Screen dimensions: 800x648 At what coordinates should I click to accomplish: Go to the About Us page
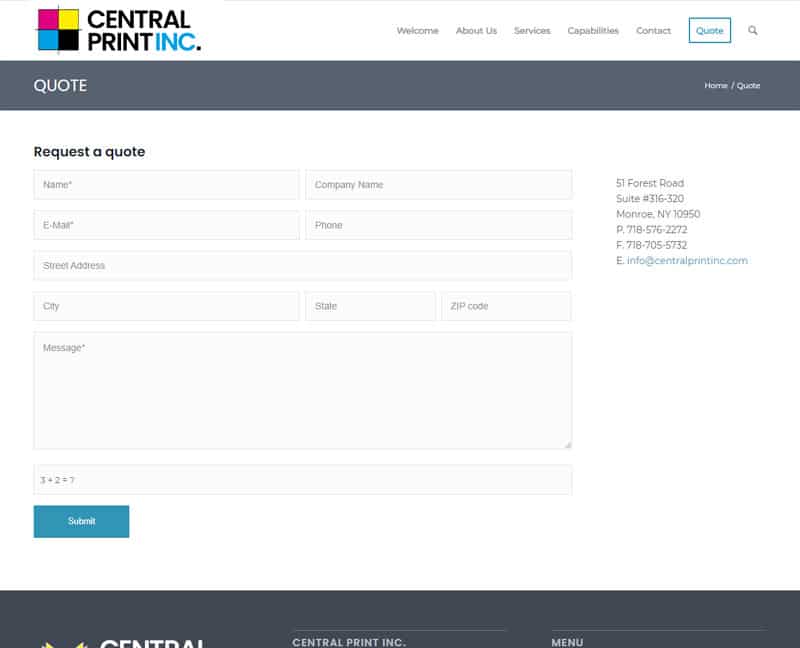(x=476, y=31)
